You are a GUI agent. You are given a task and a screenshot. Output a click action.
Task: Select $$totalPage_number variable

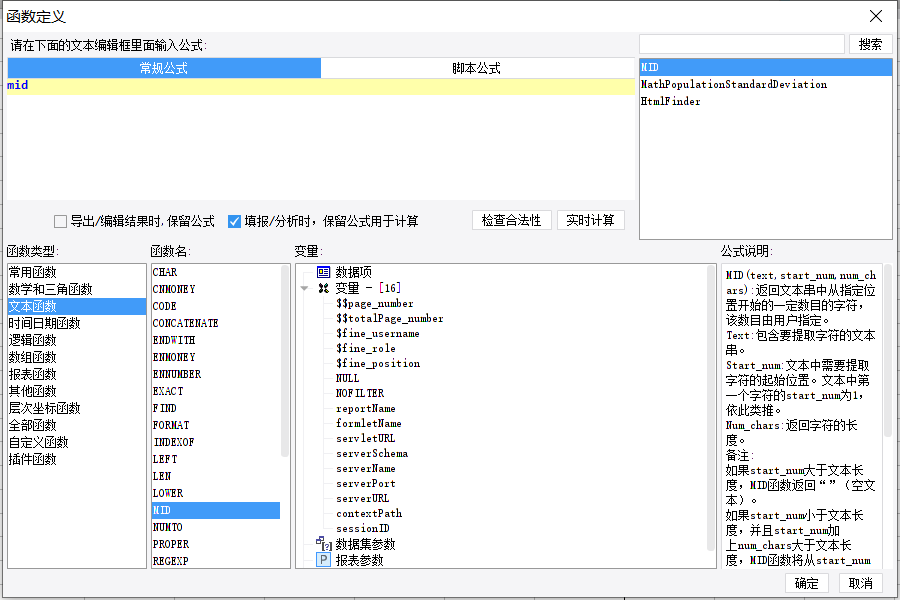tap(390, 319)
